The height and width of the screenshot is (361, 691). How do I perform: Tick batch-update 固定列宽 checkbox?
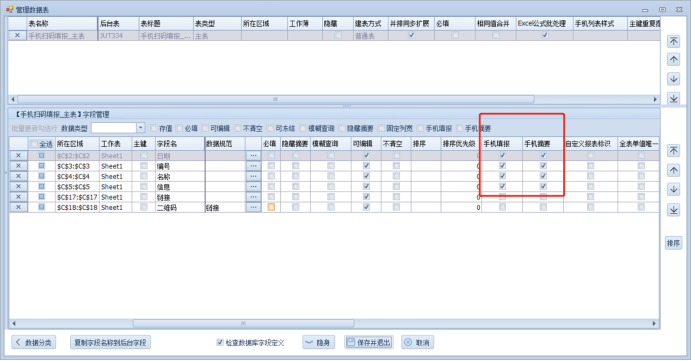381,128
